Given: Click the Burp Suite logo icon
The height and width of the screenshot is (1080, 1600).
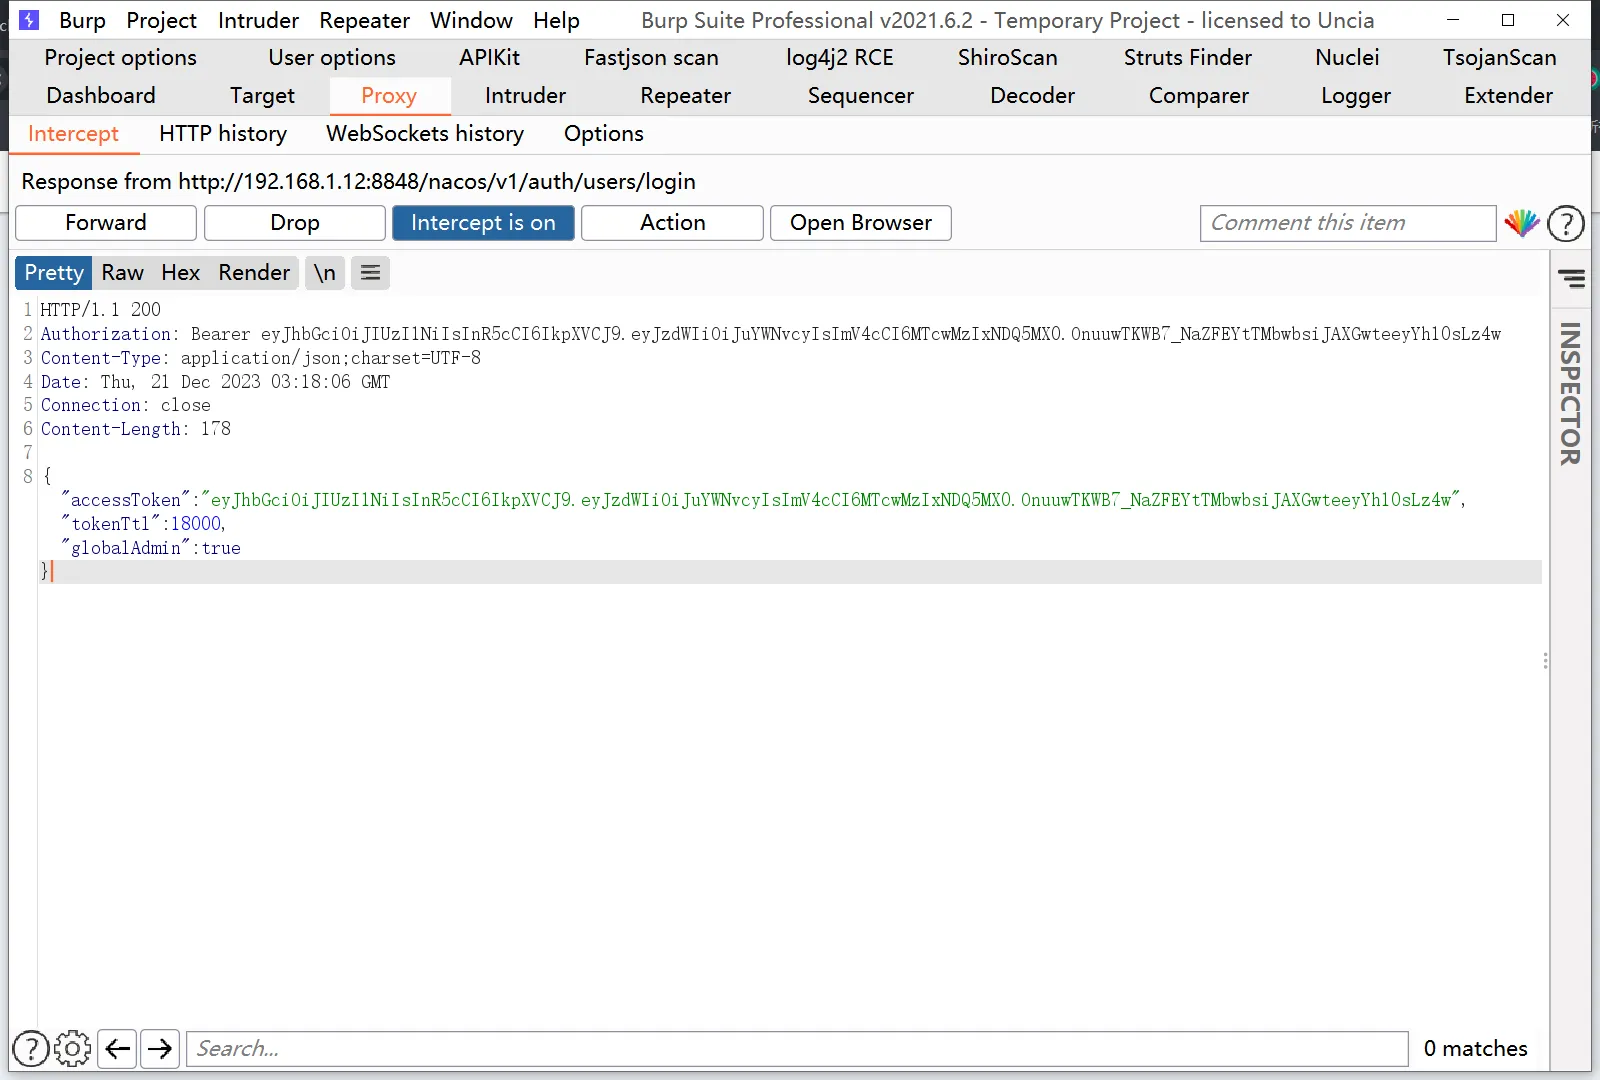Looking at the screenshot, I should [x=29, y=20].
